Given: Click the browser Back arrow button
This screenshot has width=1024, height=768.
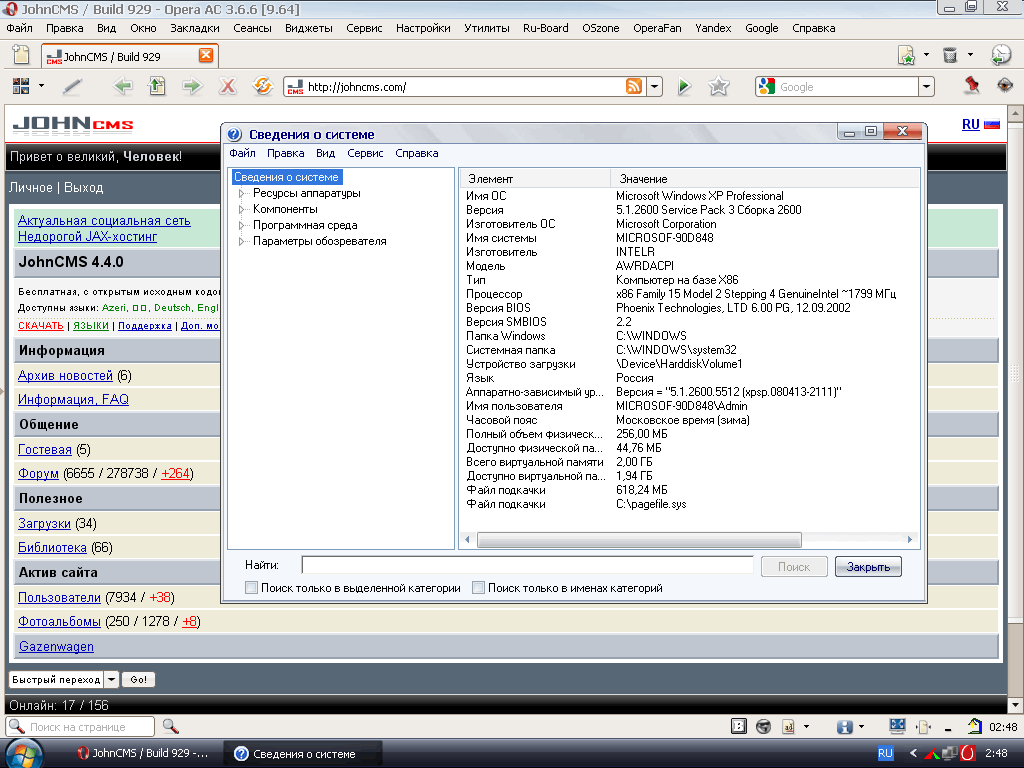Looking at the screenshot, I should click(124, 87).
